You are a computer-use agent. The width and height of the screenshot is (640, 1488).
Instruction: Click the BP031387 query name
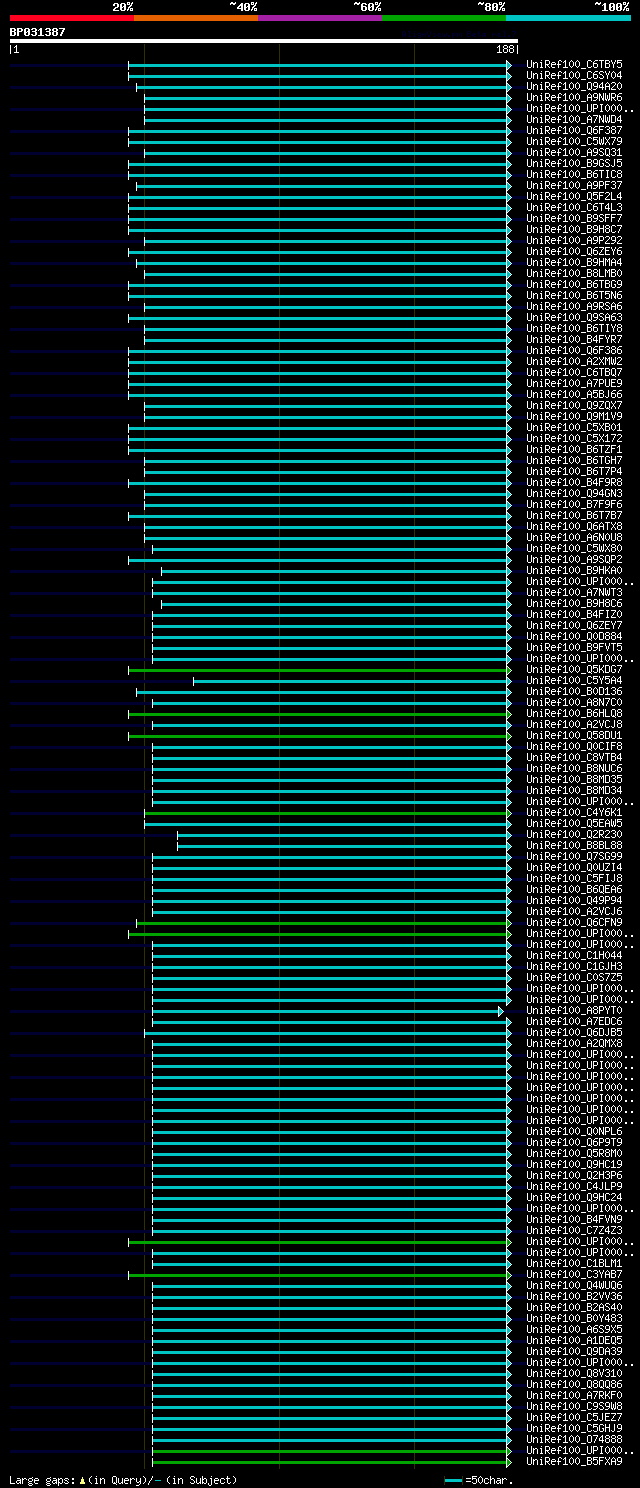(x=38, y=32)
